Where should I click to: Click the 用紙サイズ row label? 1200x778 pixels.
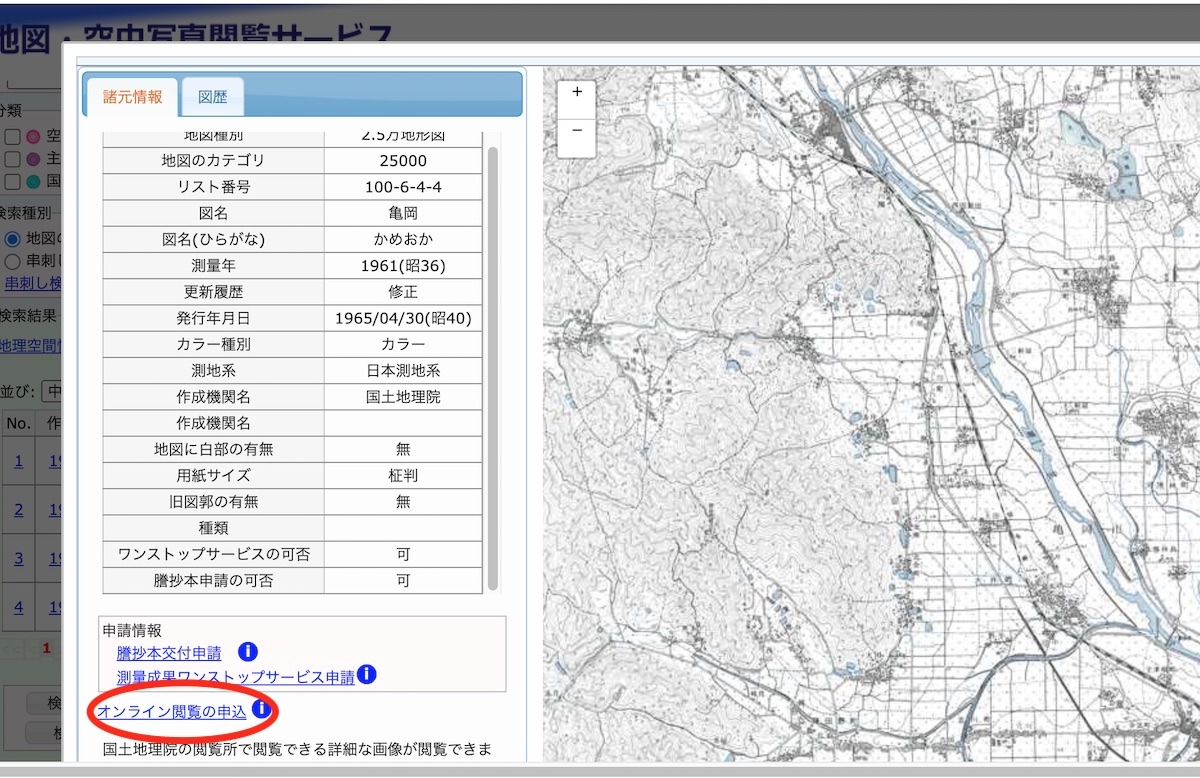[213, 475]
